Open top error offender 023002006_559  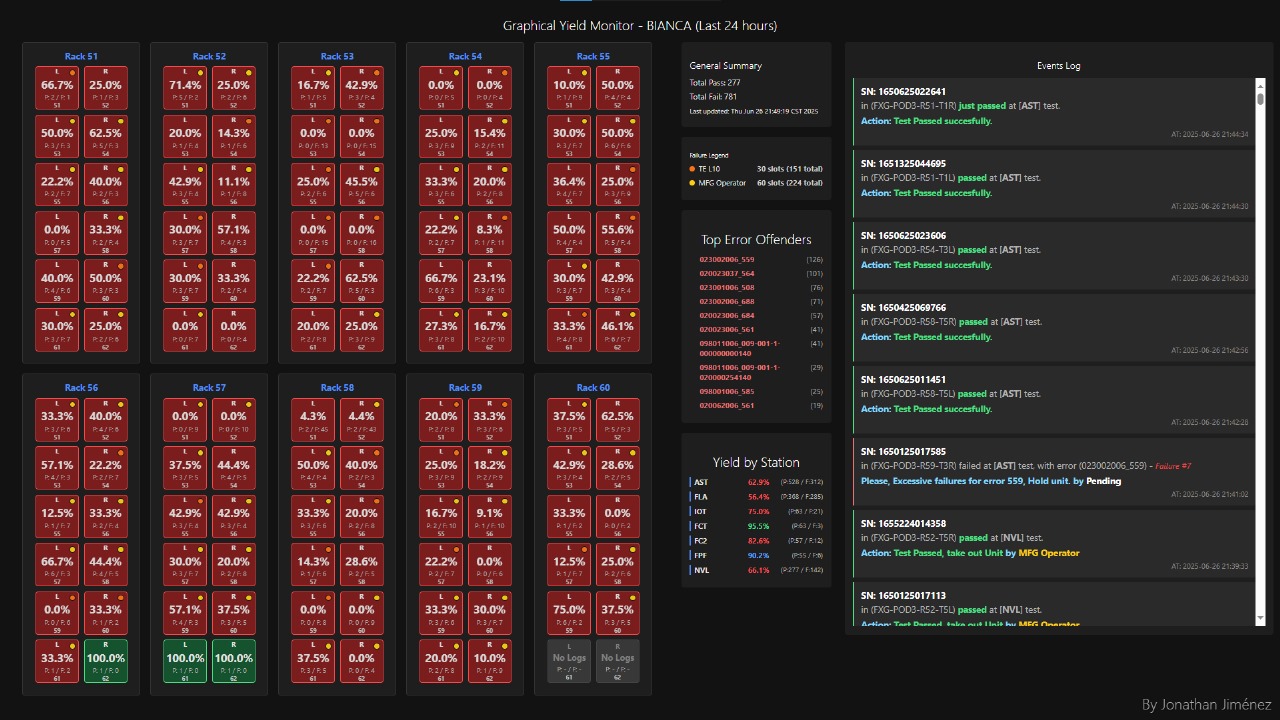[727, 260]
